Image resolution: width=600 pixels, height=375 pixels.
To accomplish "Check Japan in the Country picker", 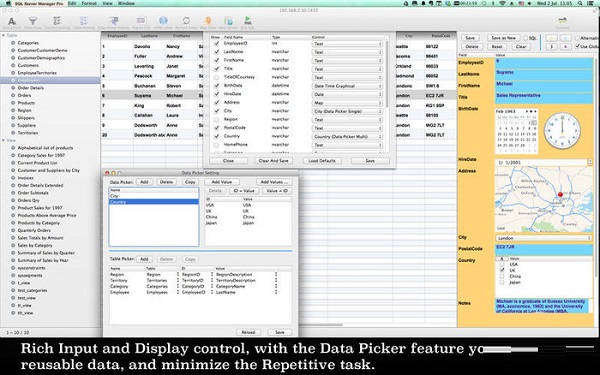I will [x=502, y=282].
